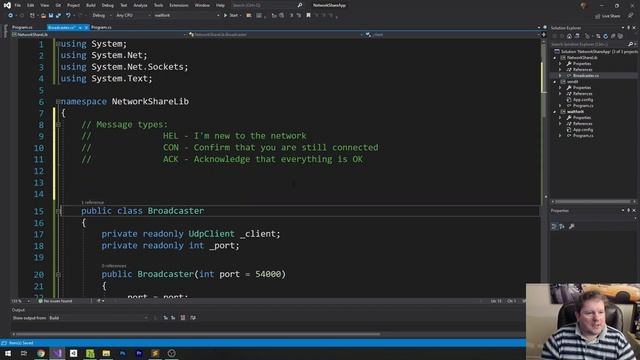
Task: Click the Solution Explorer Home icon
Action: (x=569, y=36)
